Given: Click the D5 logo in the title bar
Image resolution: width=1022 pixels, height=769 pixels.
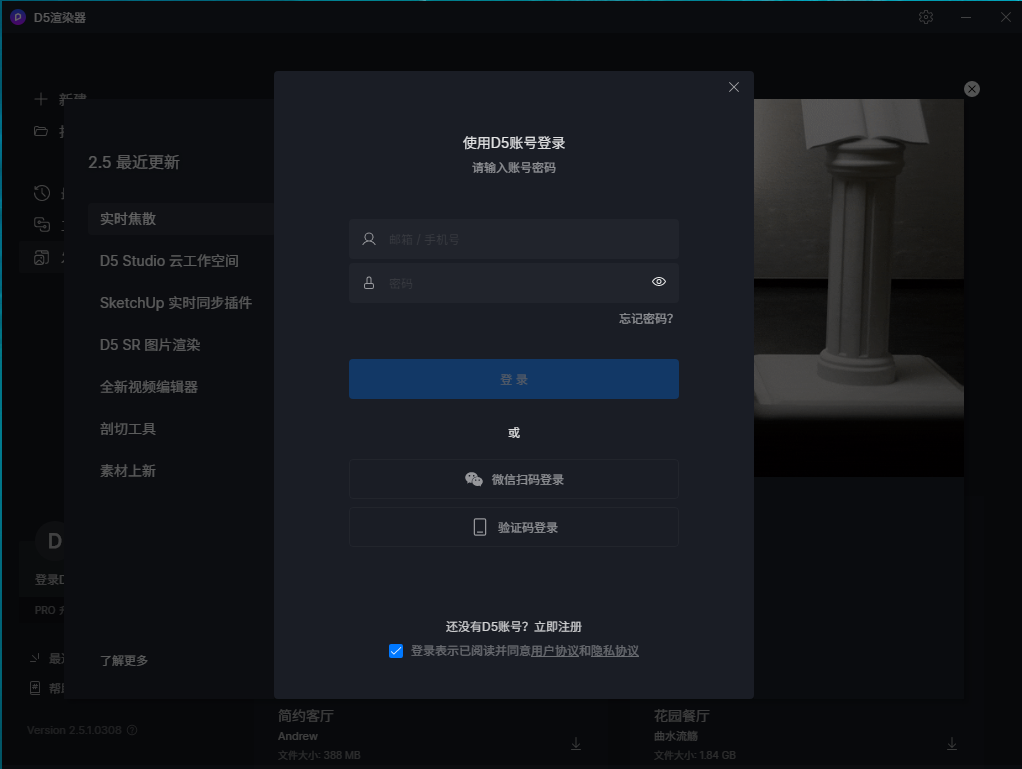Looking at the screenshot, I should pos(17,17).
